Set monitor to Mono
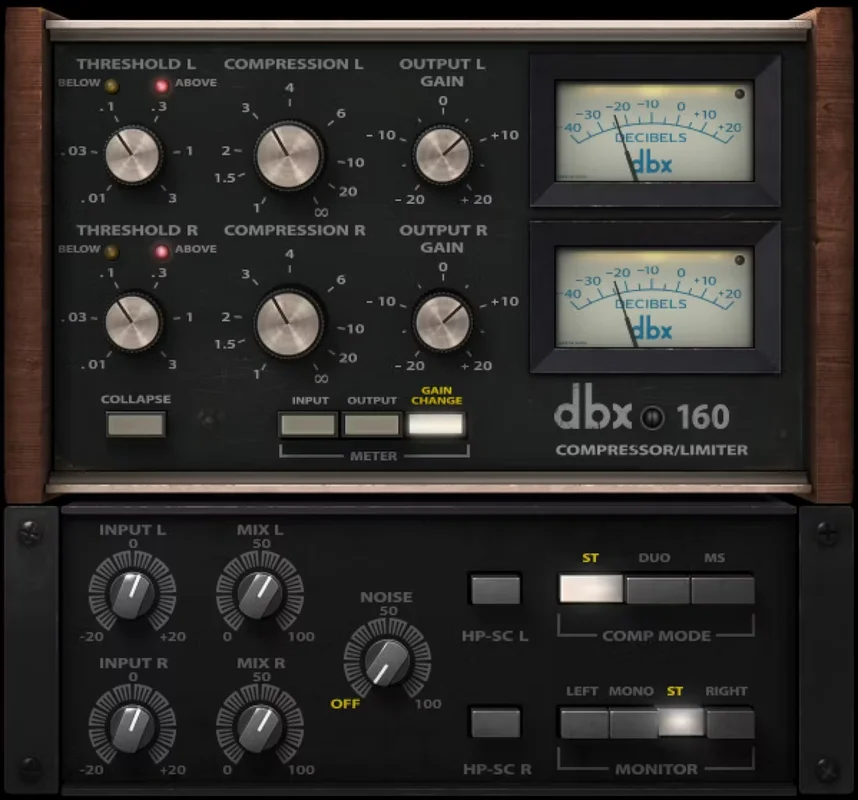 [633, 723]
